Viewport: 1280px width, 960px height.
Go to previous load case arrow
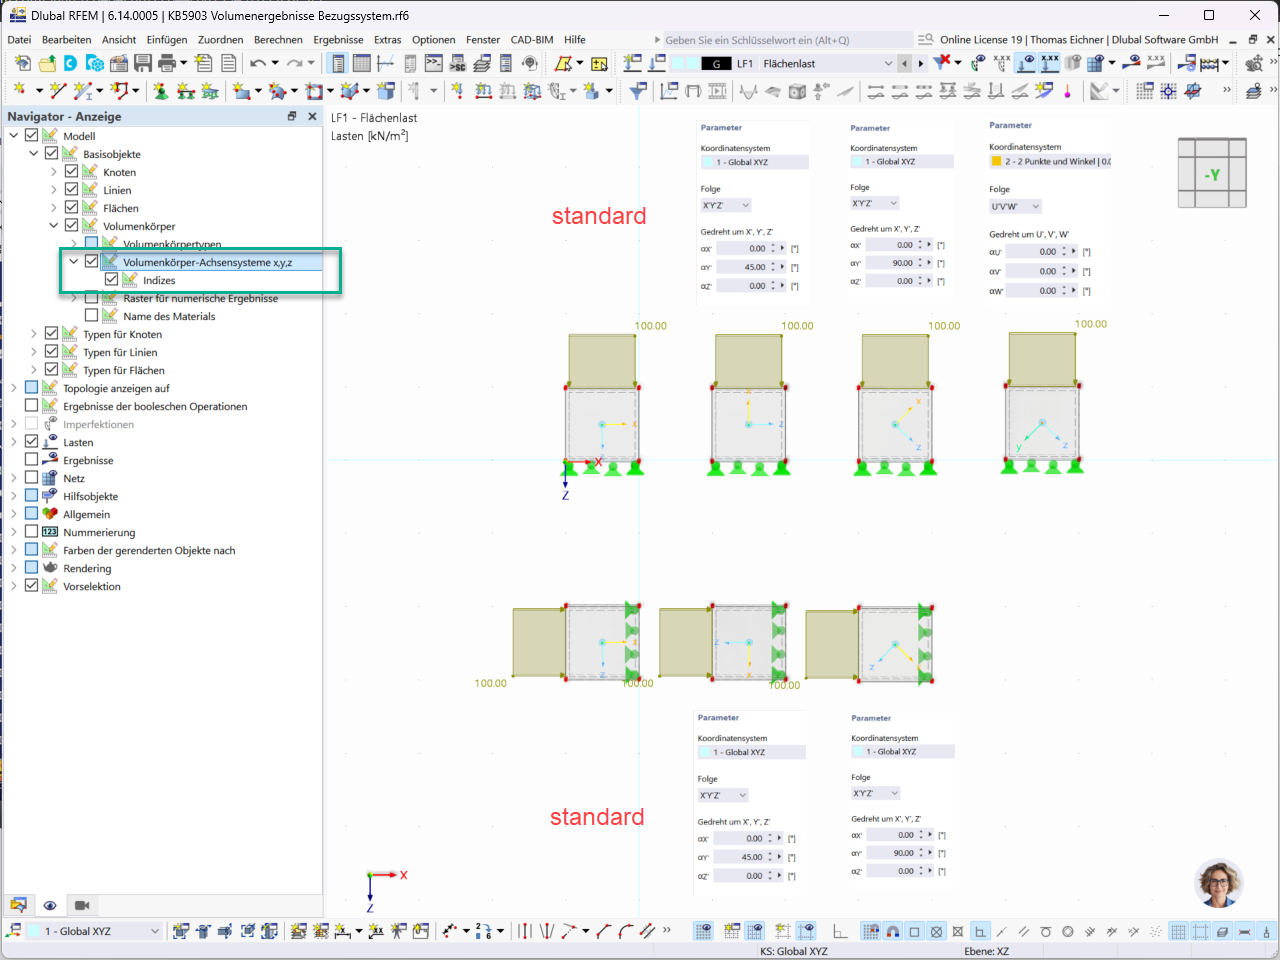tap(905, 63)
